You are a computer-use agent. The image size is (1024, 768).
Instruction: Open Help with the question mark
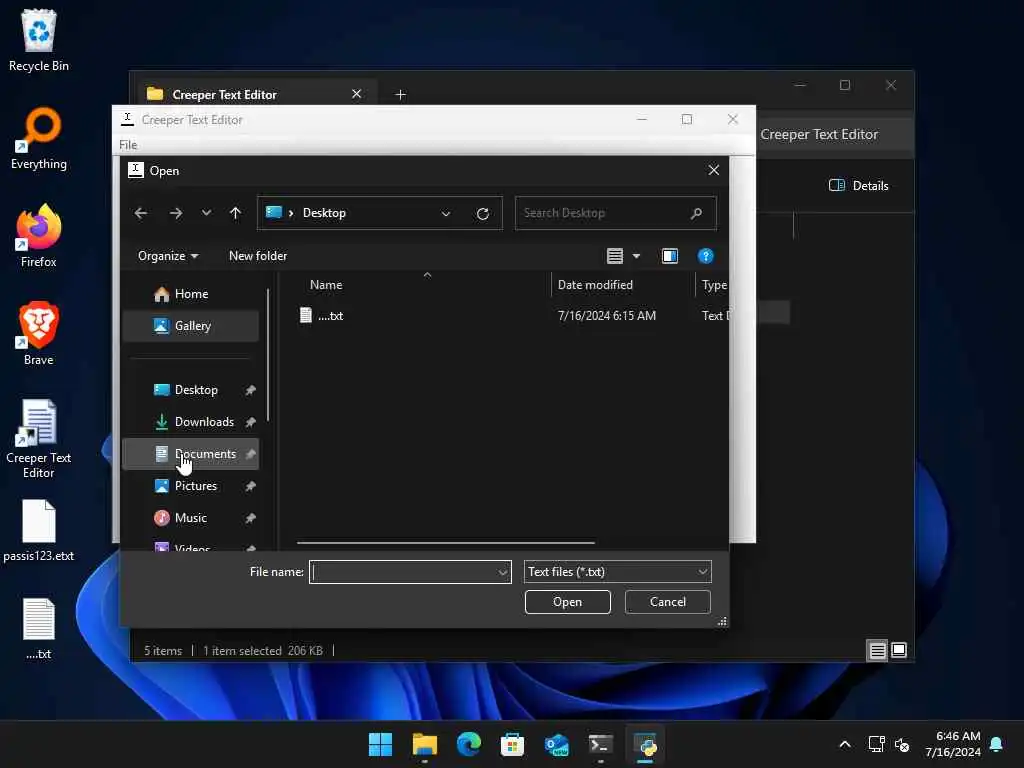(705, 256)
